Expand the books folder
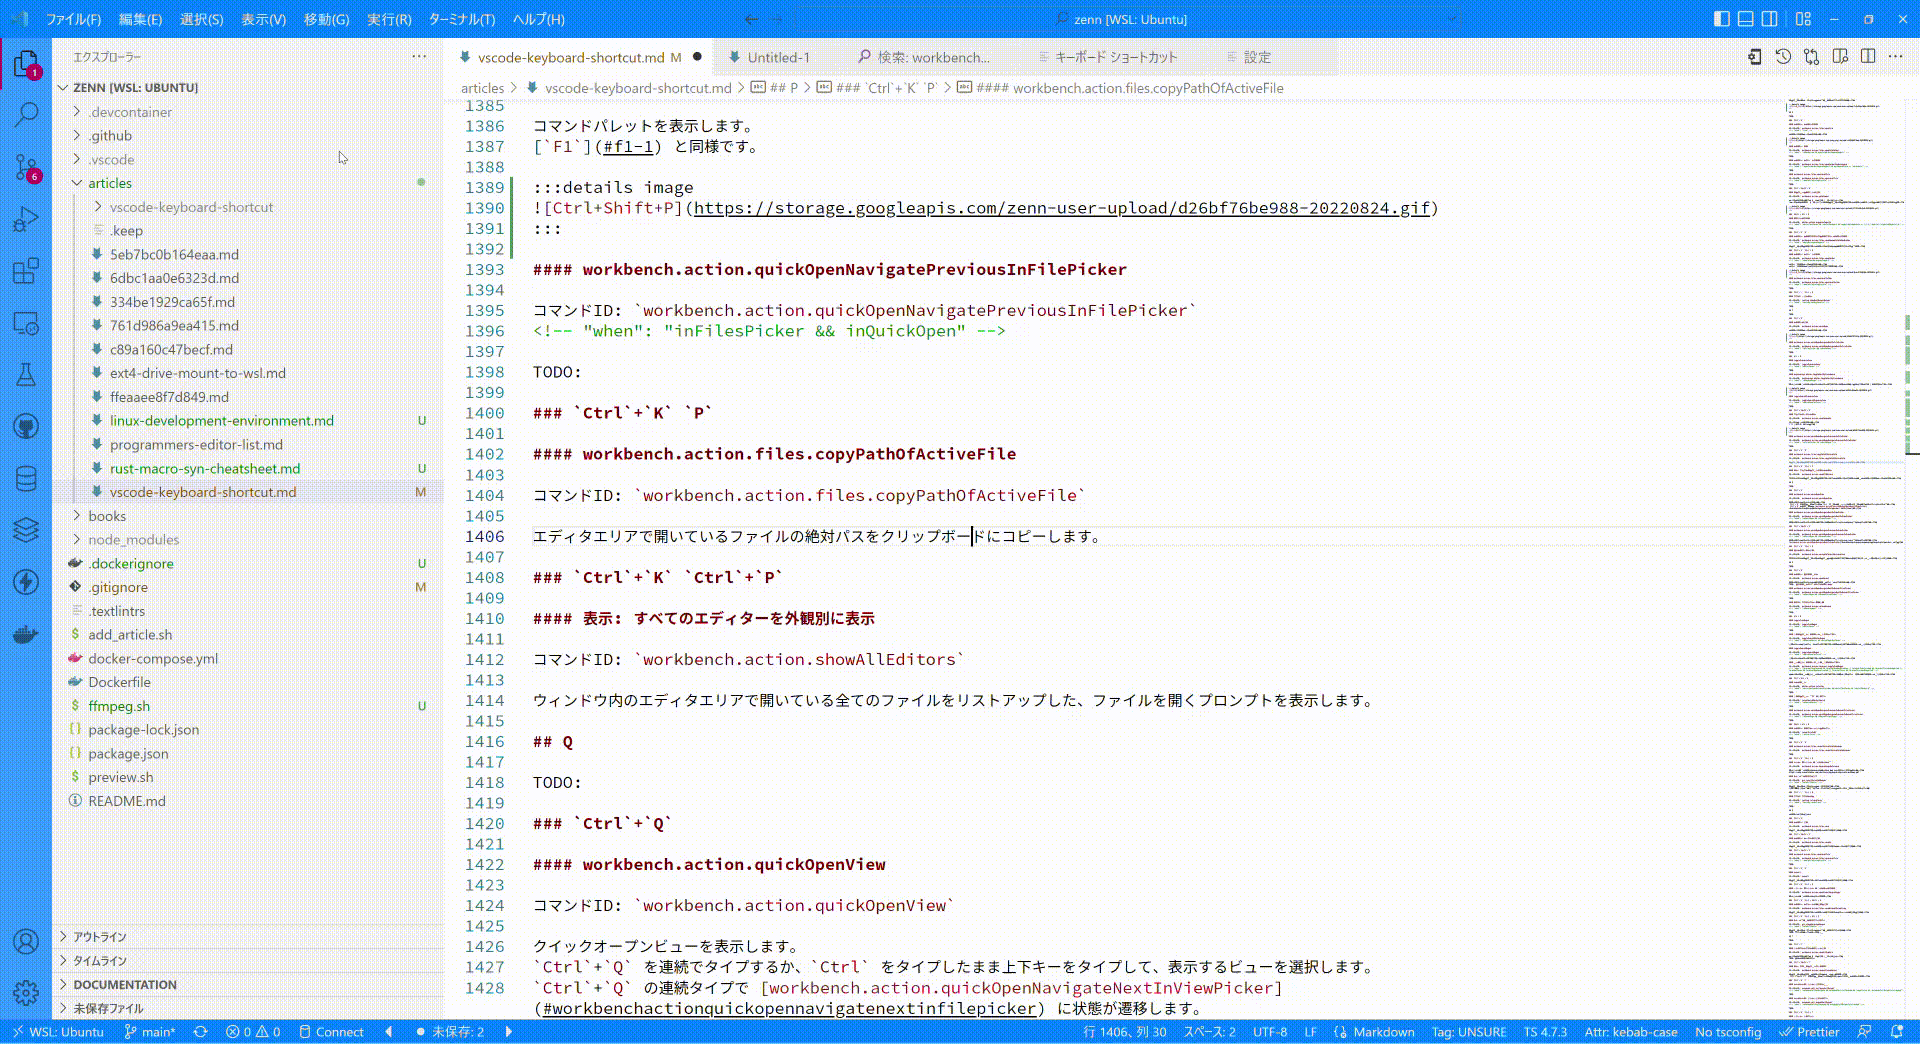 [x=248, y=516]
